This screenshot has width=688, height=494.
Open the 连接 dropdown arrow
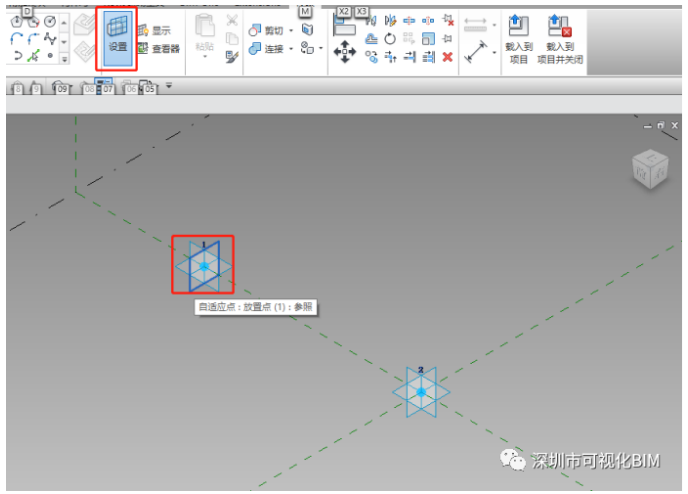tap(291, 49)
